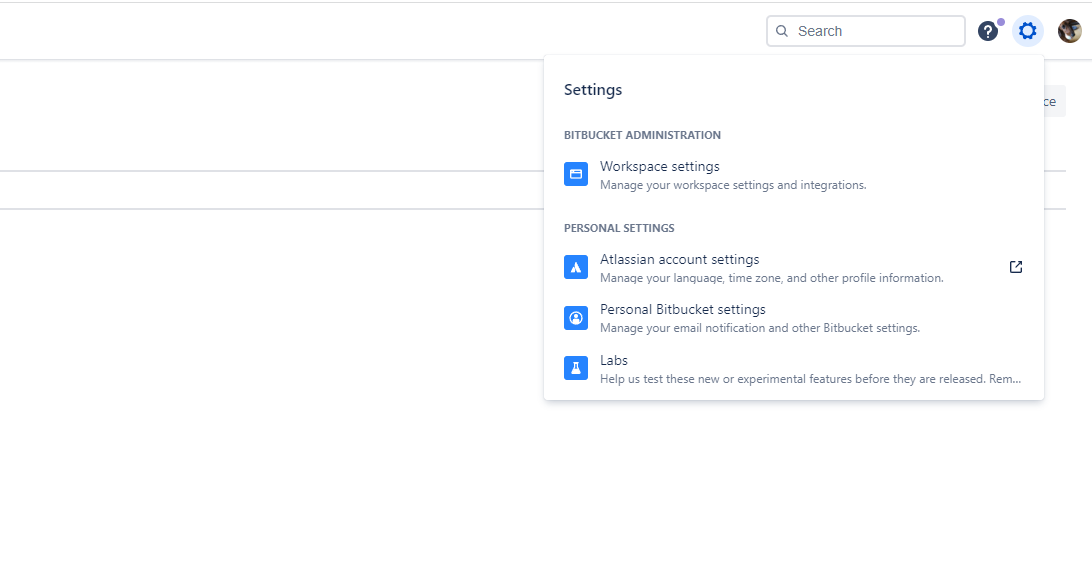The image size is (1092, 582).
Task: Click 'Manage your email notification' description
Action: [760, 328]
